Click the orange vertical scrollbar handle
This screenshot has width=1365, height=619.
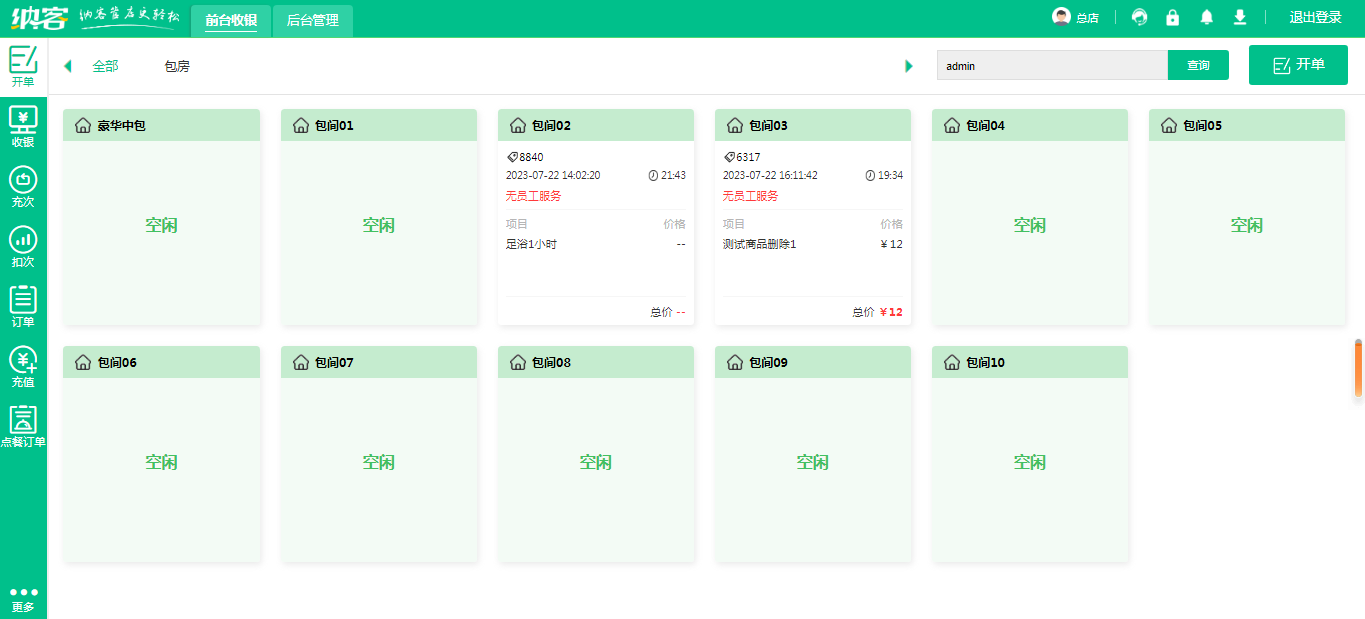[x=1358, y=370]
